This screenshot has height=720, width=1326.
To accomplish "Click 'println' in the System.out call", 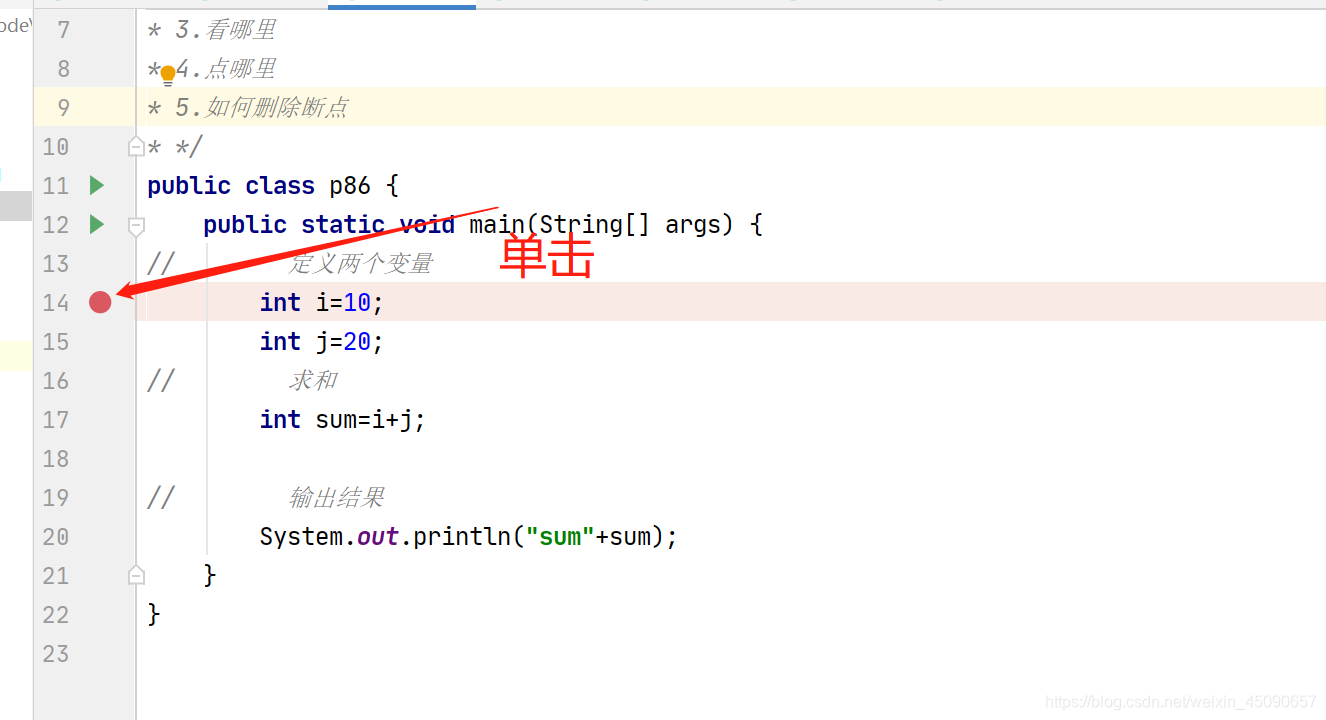I will (x=462, y=537).
